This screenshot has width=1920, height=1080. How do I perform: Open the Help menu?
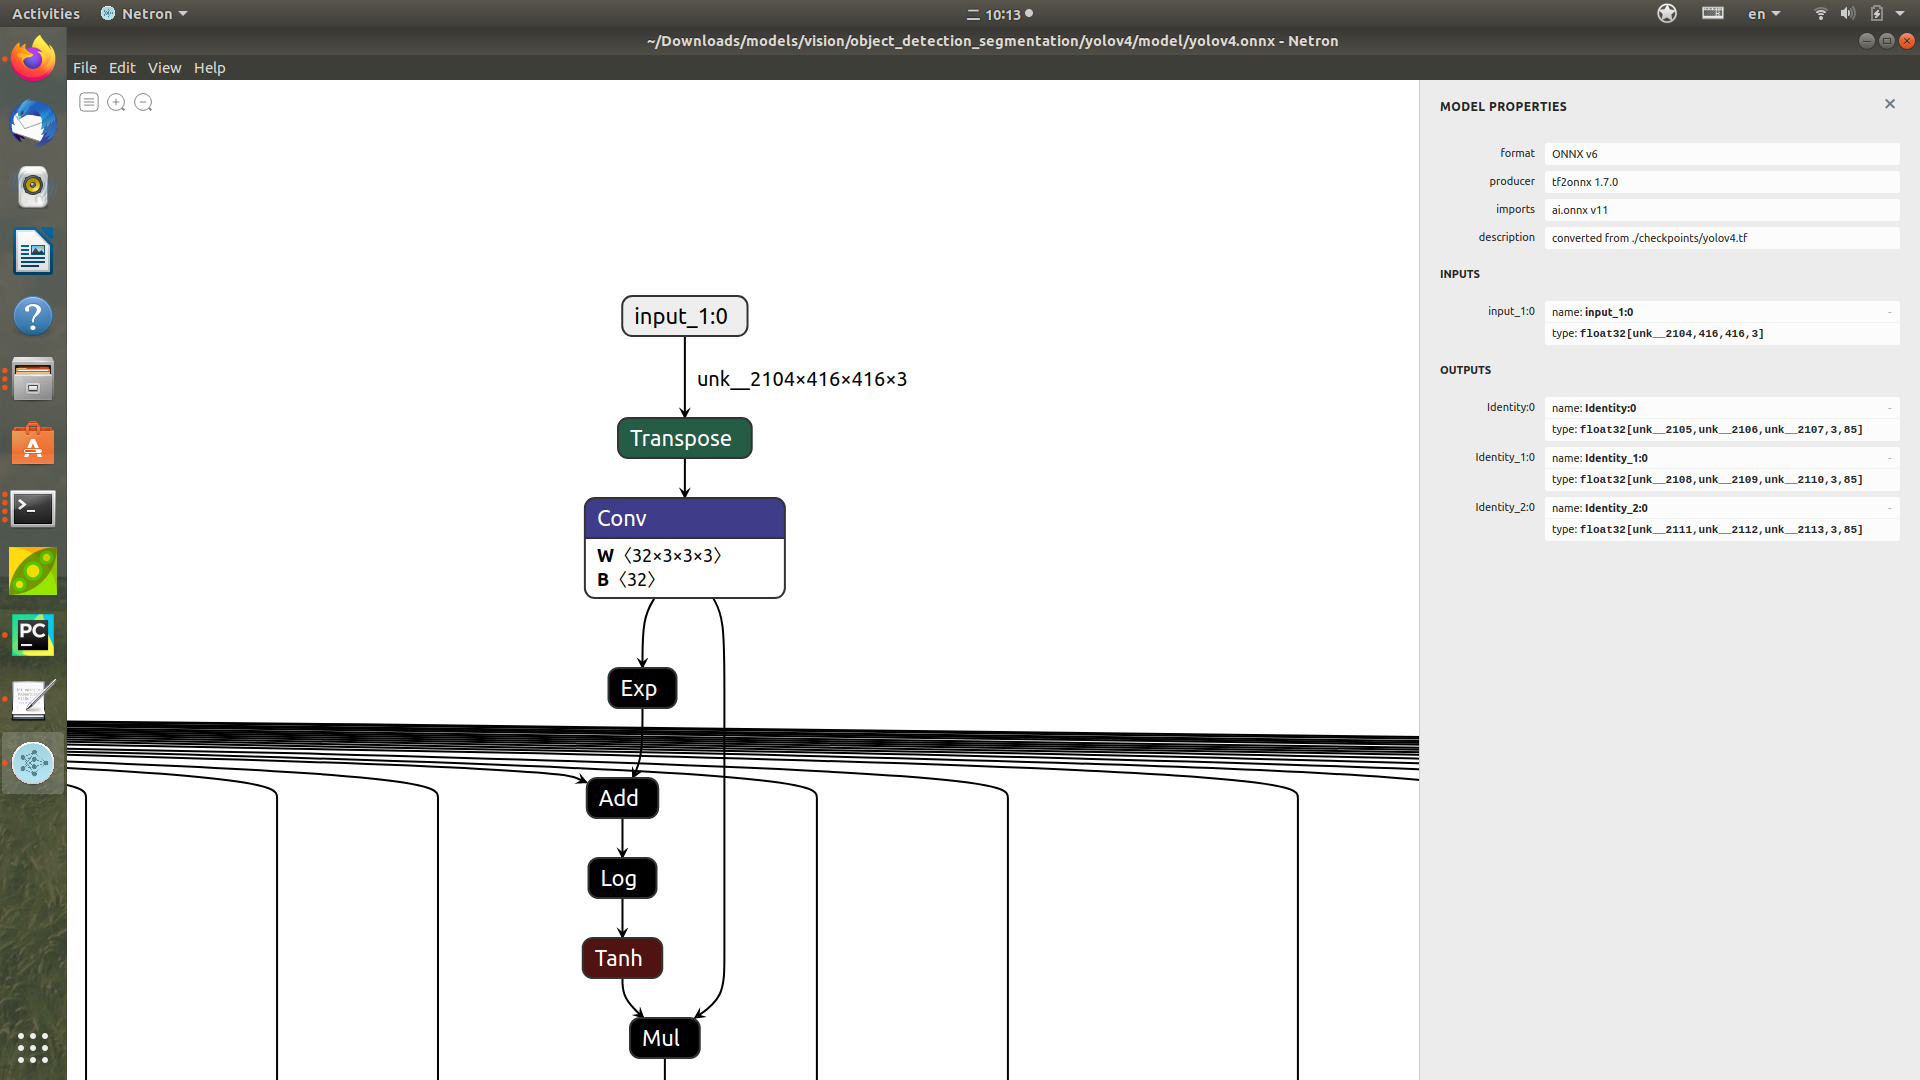[209, 67]
